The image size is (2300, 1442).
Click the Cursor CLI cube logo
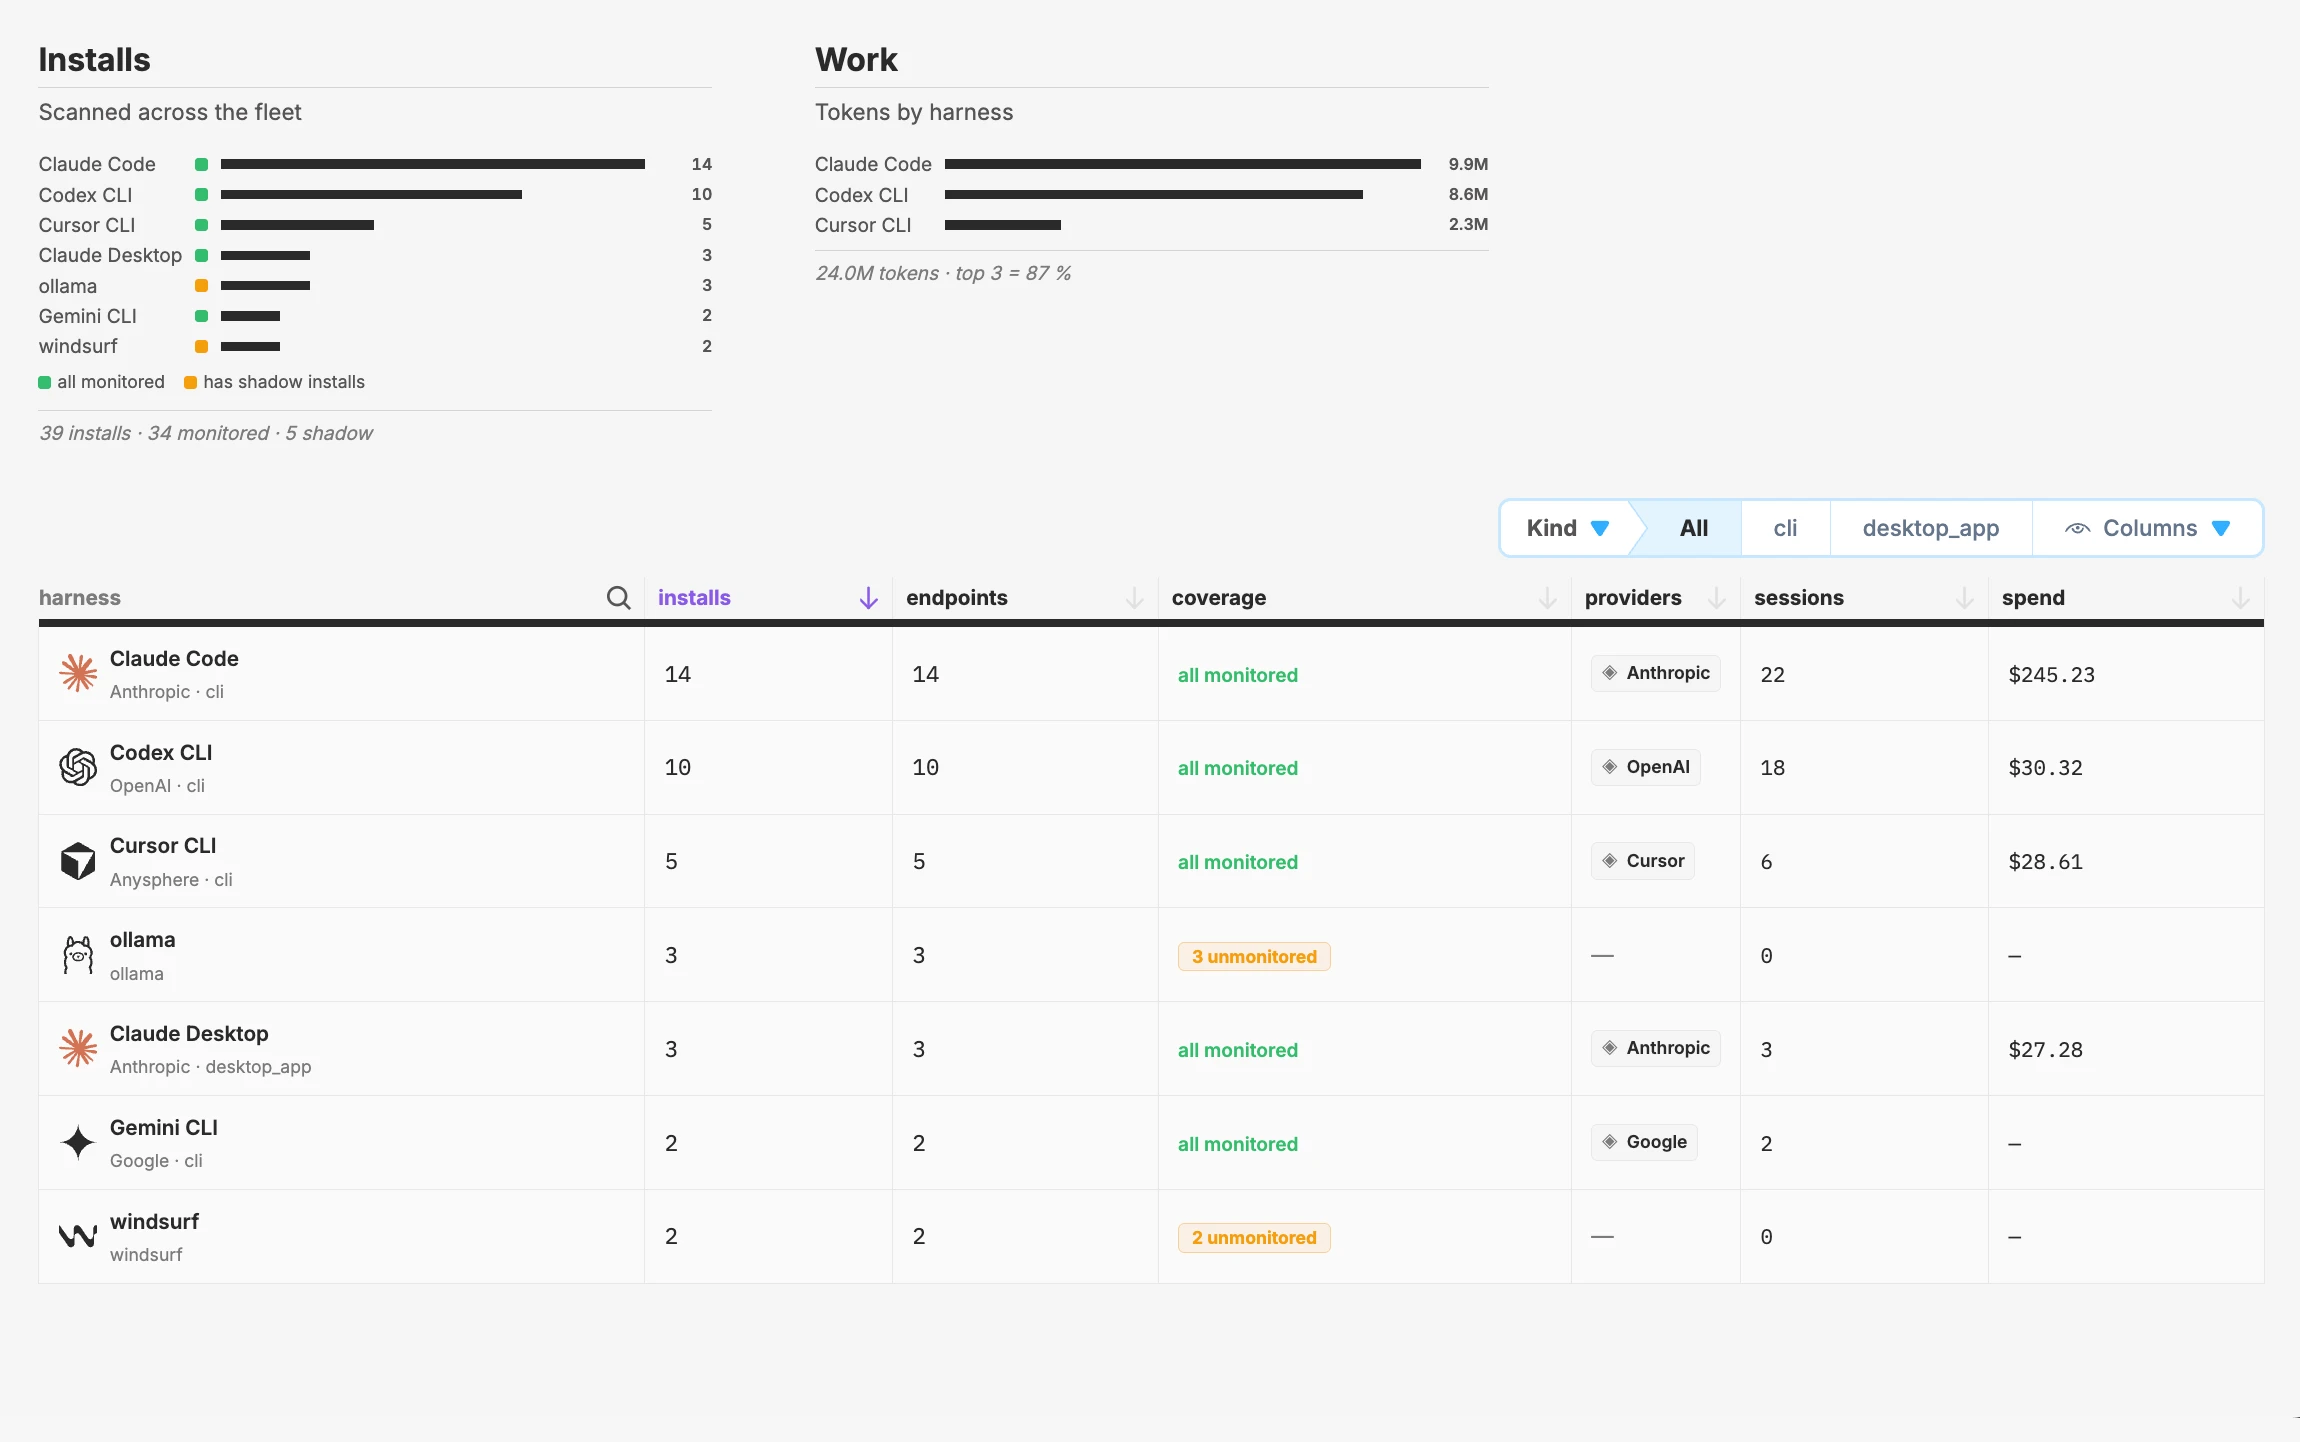[78, 861]
